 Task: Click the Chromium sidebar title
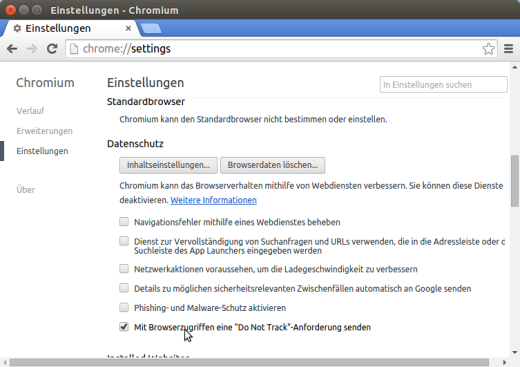45,83
